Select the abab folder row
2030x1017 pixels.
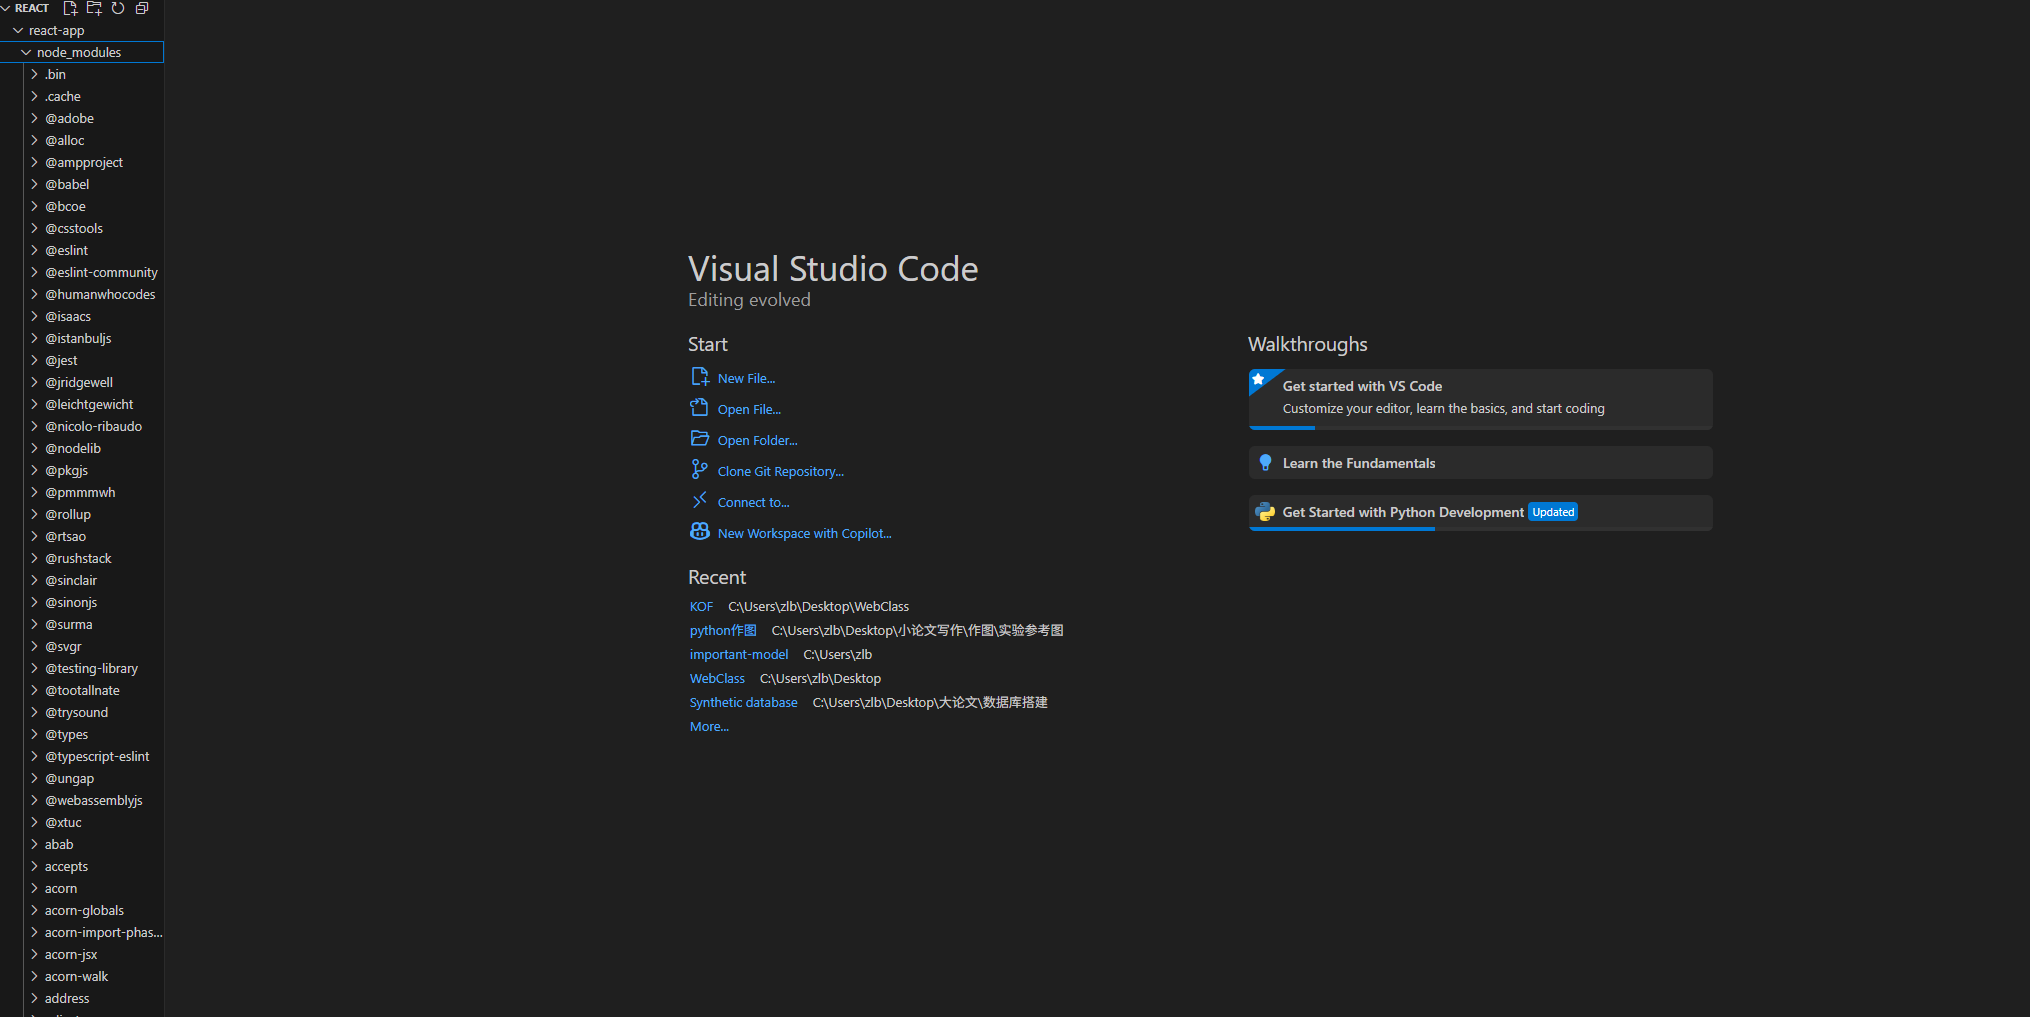[82, 844]
